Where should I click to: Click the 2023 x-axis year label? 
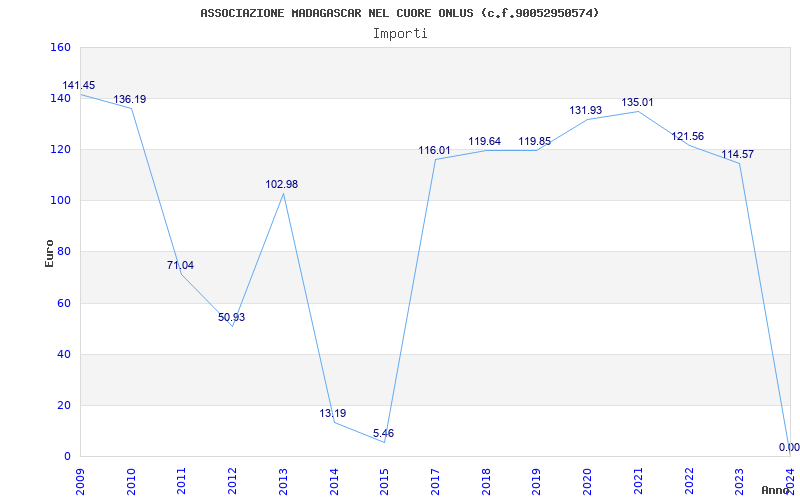point(739,482)
